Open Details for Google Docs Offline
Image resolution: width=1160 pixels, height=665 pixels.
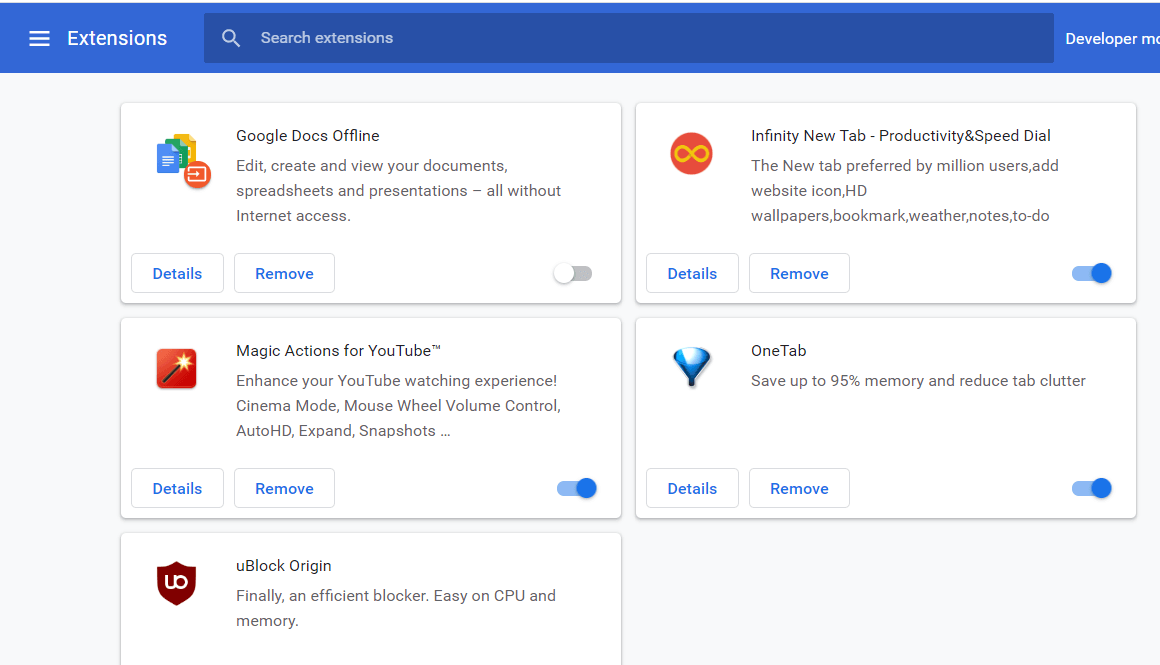click(178, 274)
